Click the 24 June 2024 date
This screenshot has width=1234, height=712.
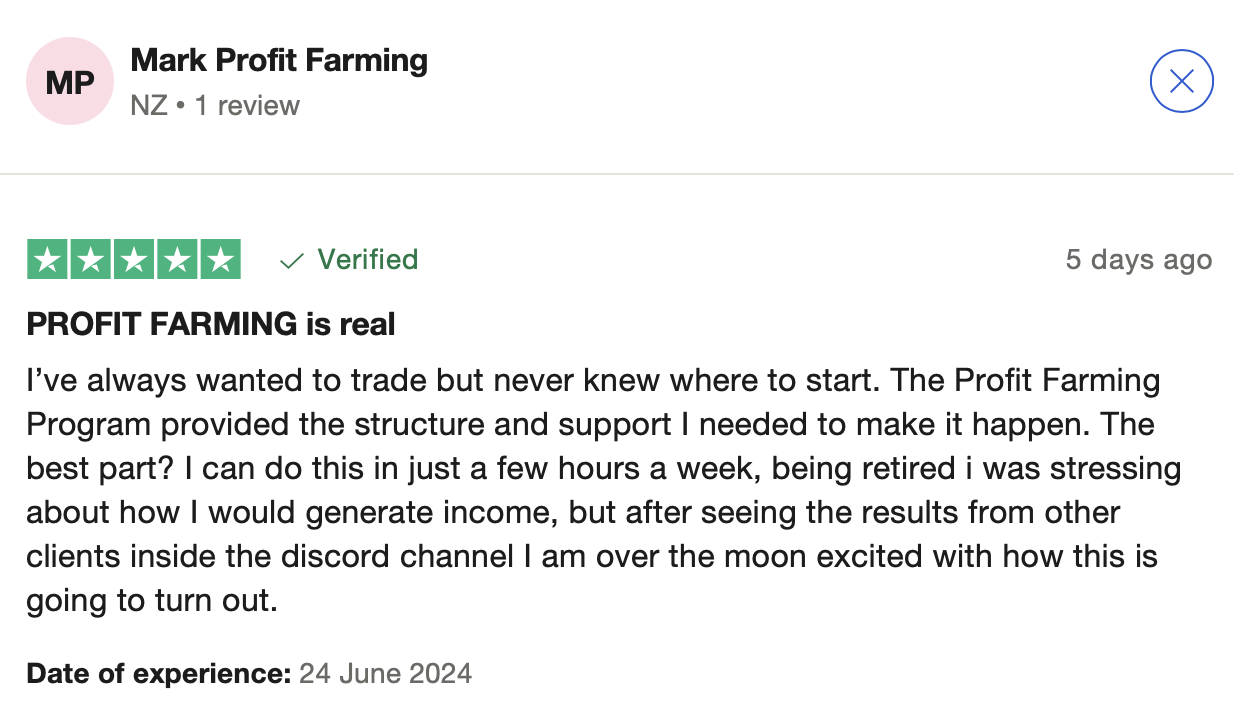coord(385,673)
